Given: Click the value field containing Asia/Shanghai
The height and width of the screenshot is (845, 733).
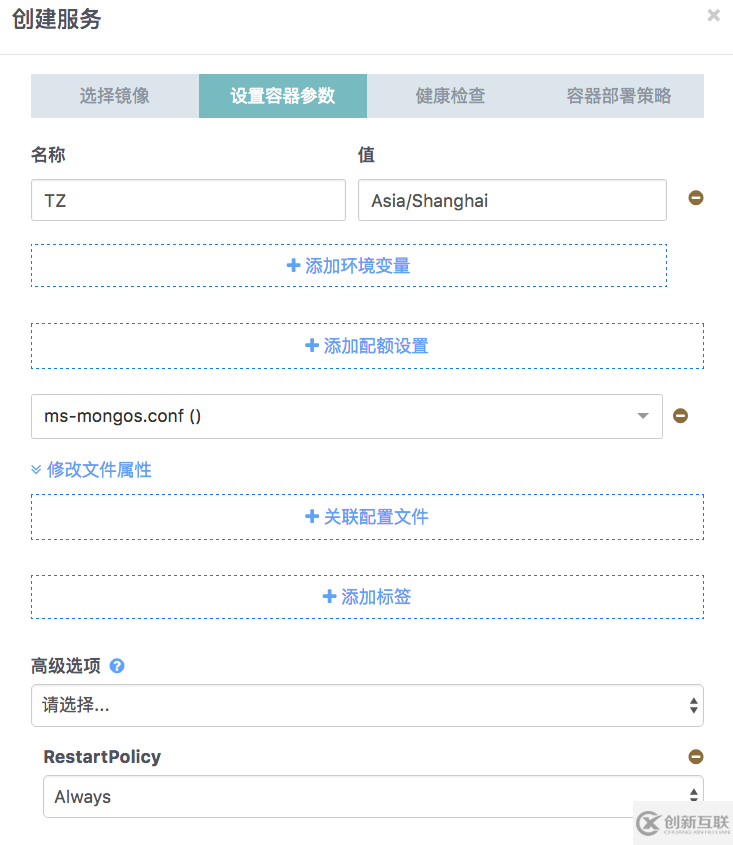Looking at the screenshot, I should pos(512,200).
